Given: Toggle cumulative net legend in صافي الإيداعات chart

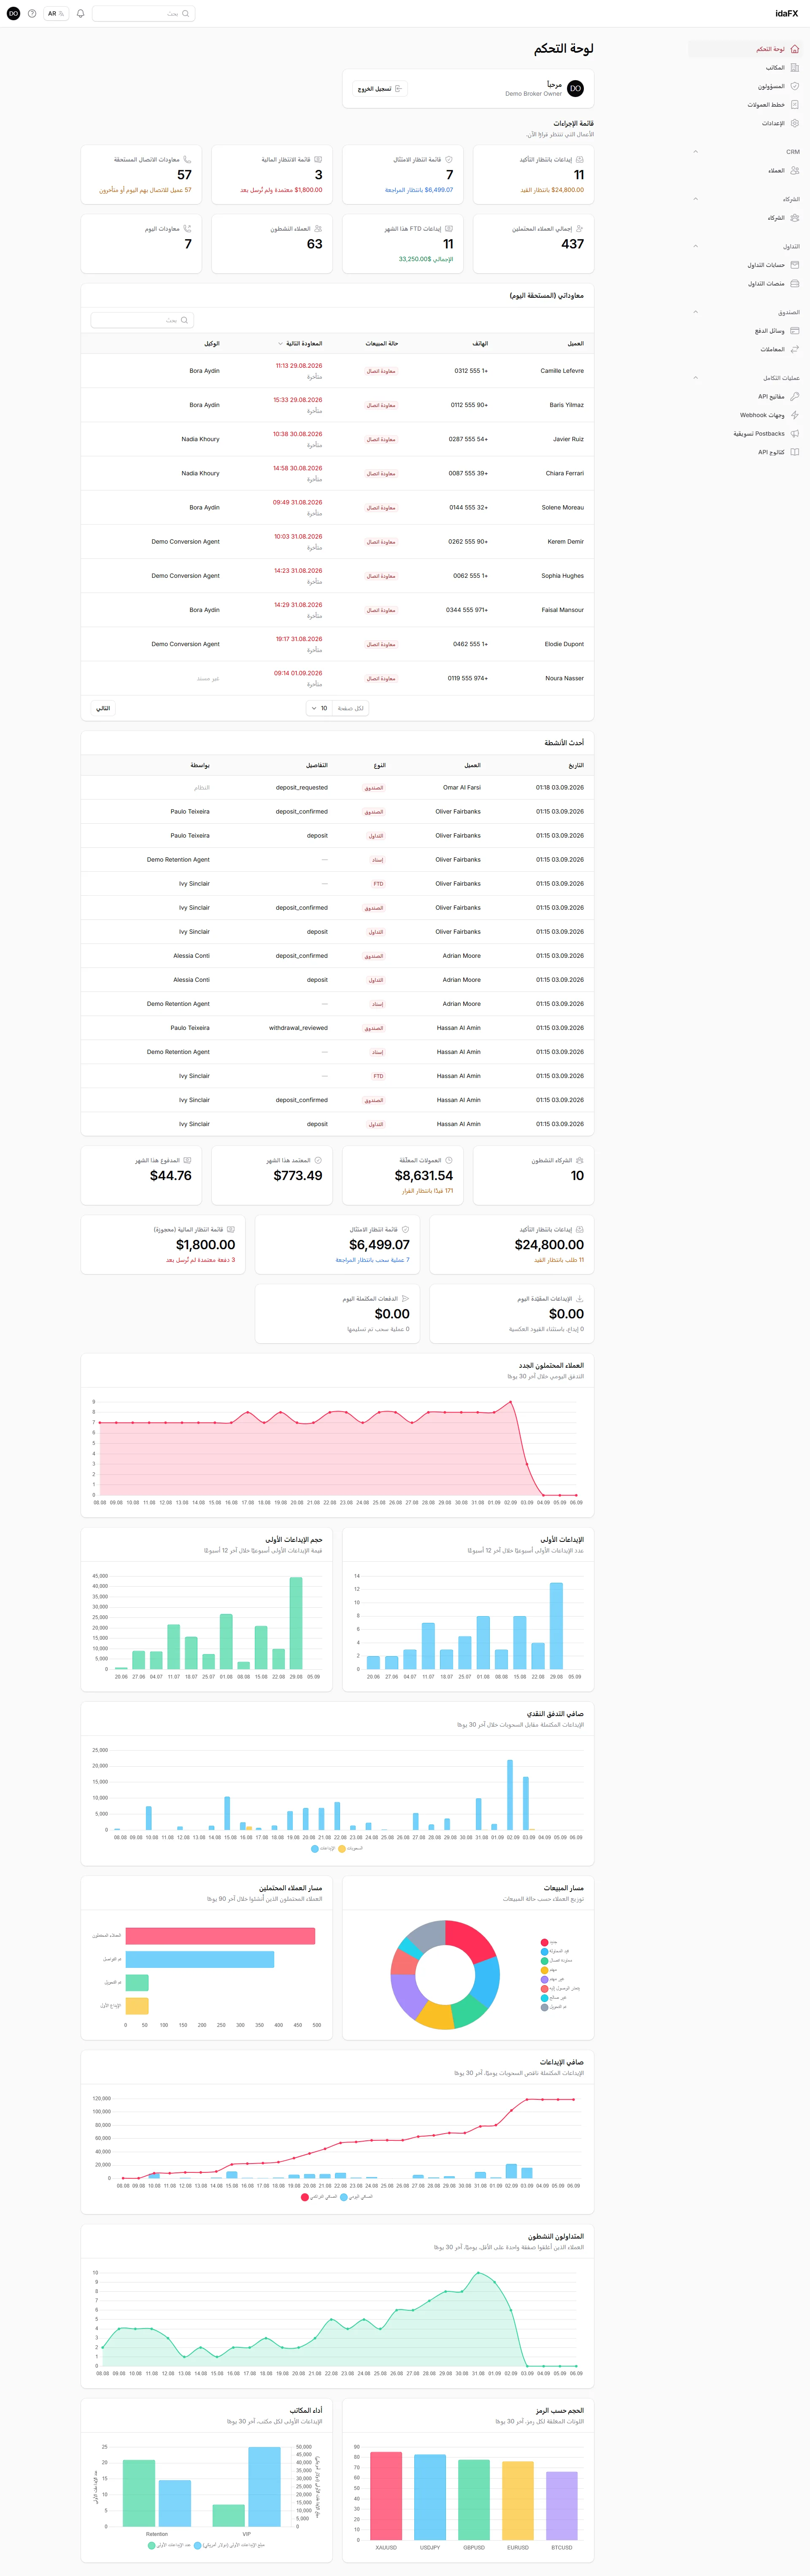Looking at the screenshot, I should (319, 2197).
